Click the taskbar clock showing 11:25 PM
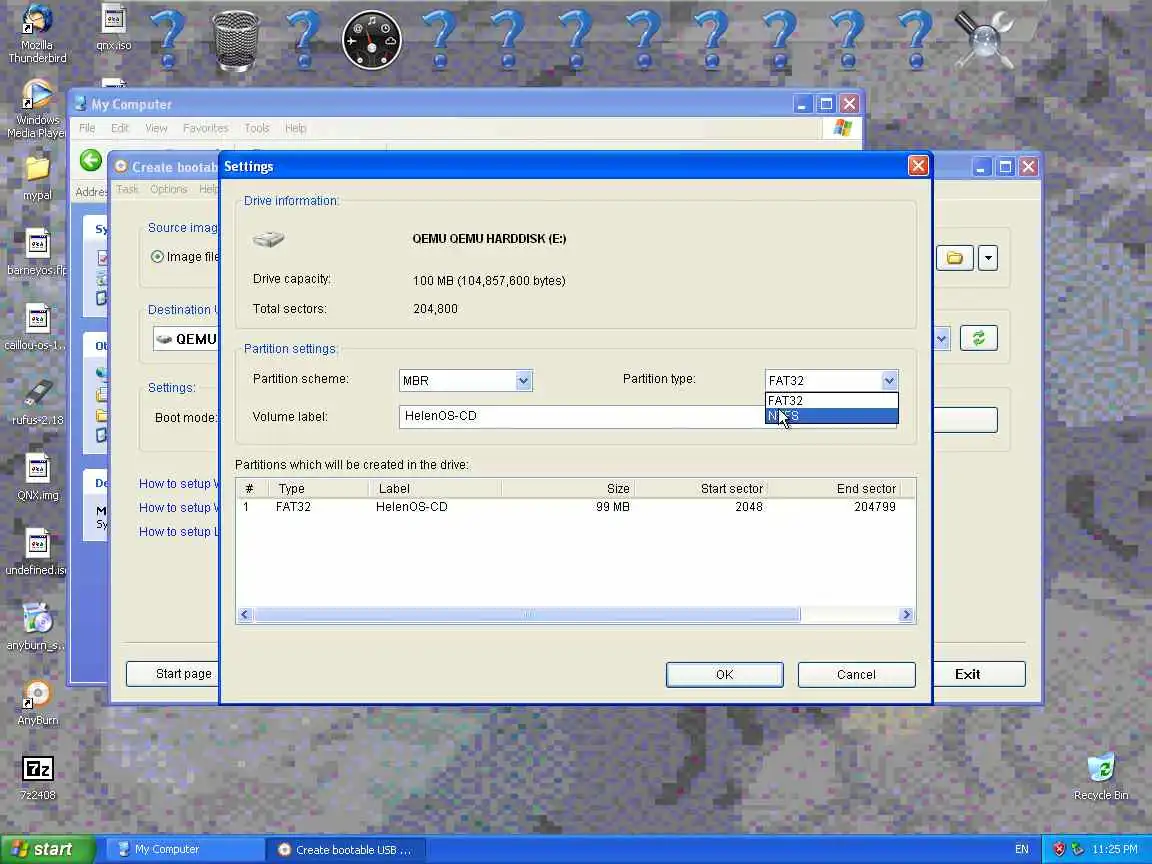 pyautogui.click(x=1115, y=849)
